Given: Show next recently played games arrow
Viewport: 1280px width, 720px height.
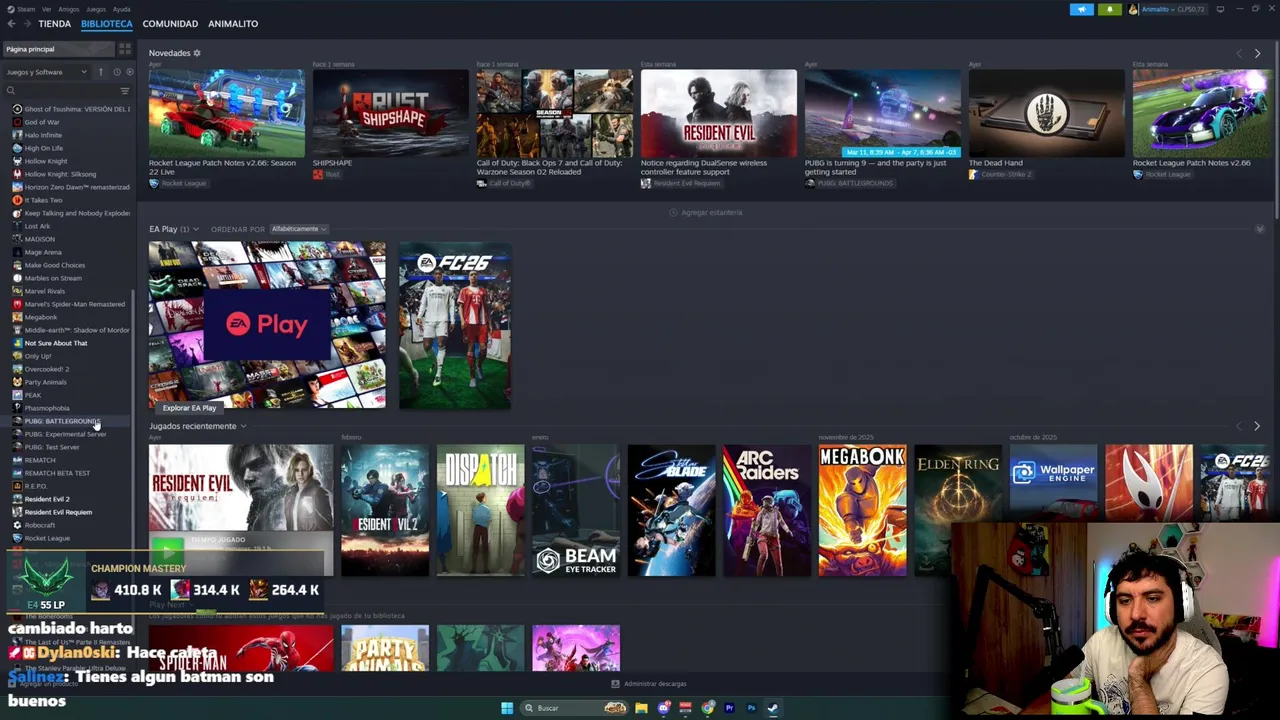Looking at the screenshot, I should [x=1257, y=426].
